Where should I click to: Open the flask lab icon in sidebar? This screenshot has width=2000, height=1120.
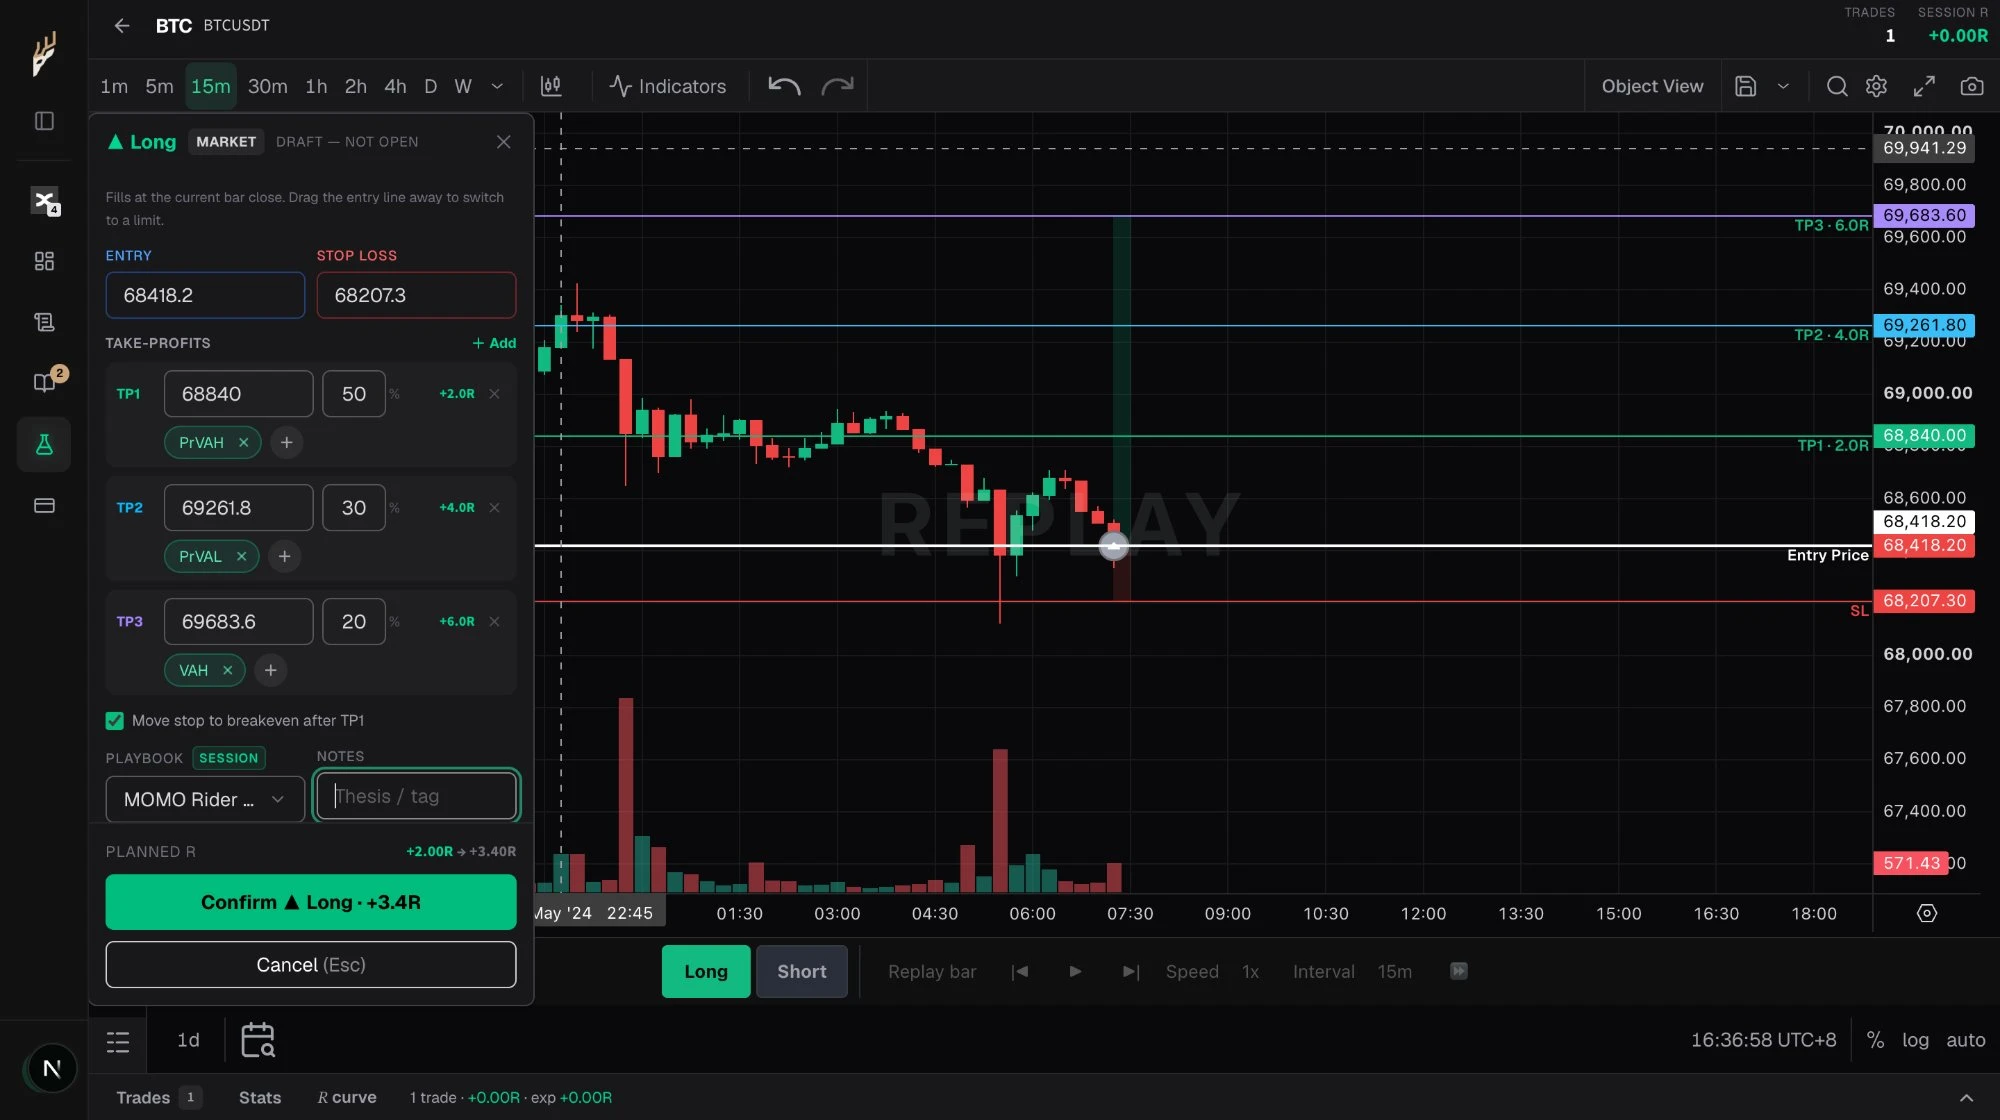click(44, 444)
